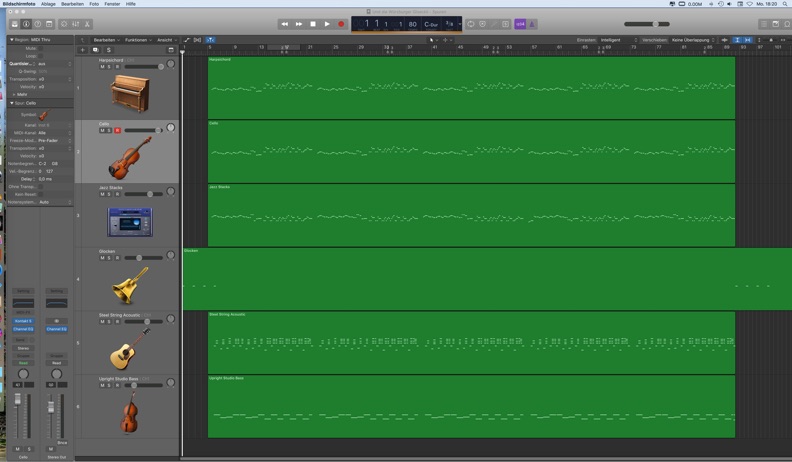
Task: Start playback with the Play button
Action: coord(327,24)
